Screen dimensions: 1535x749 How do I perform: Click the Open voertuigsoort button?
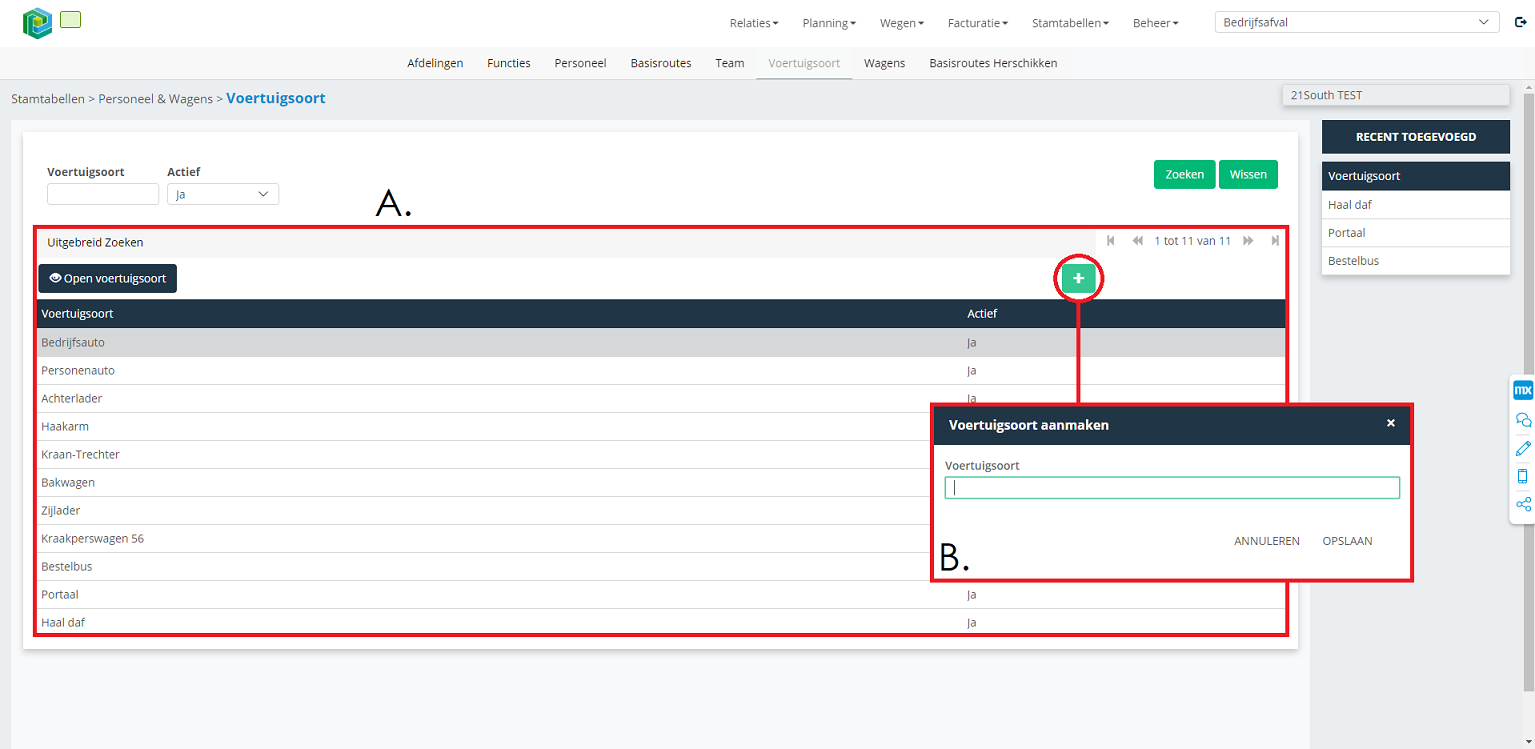[x=108, y=278]
